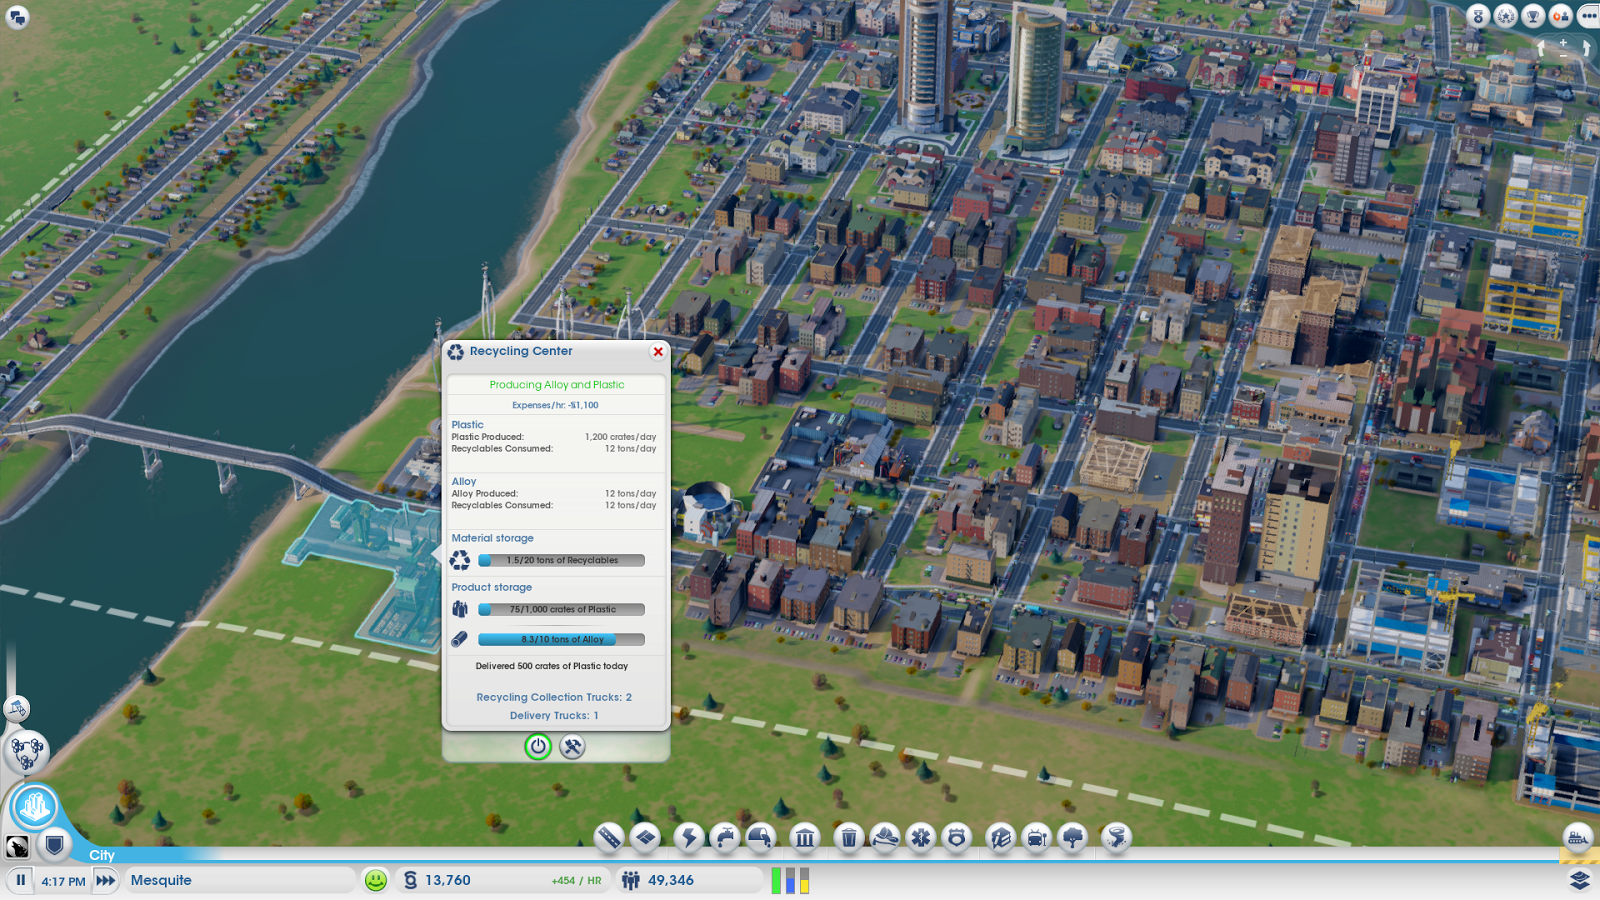Click the crates of Plastic storage bar
The image size is (1600, 900).
pyautogui.click(x=562, y=609)
